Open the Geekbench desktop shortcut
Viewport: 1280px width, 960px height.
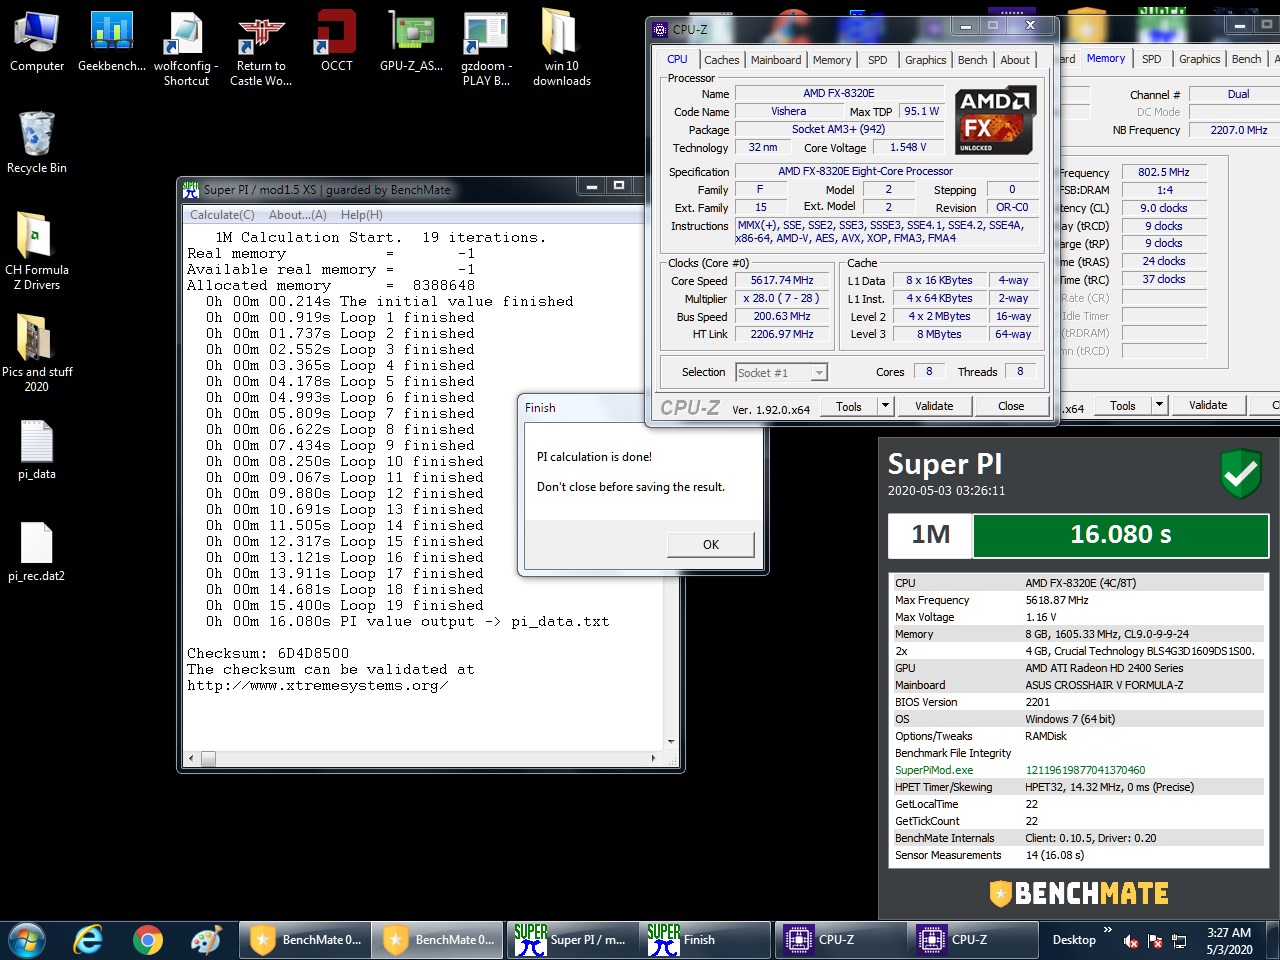[x=112, y=42]
